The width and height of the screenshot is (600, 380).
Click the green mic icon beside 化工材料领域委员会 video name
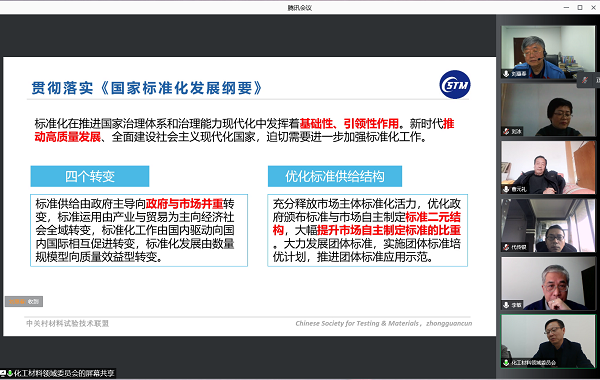pyautogui.click(x=506, y=362)
